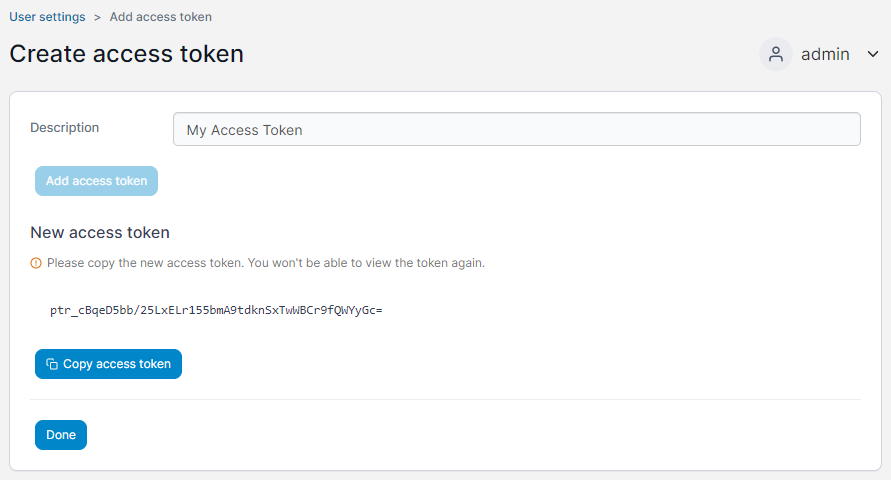The width and height of the screenshot is (891, 480).
Task: Finish by clicking the Done button
Action: [61, 435]
